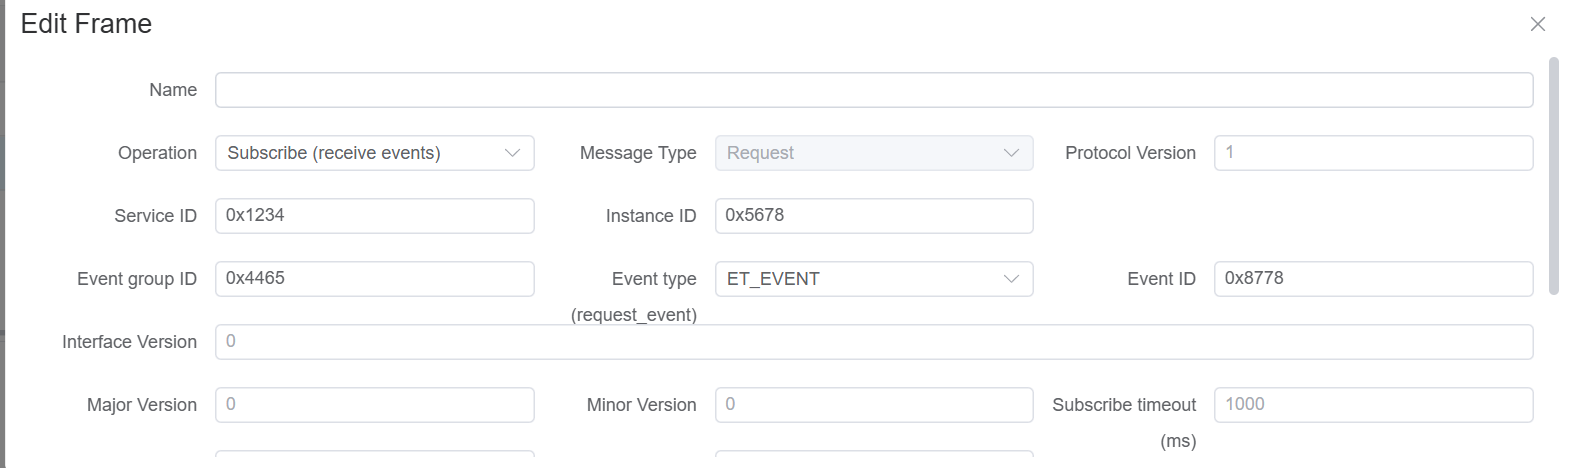The image size is (1573, 468).
Task: Click the Instance ID field showing 0x5678
Action: (x=873, y=216)
